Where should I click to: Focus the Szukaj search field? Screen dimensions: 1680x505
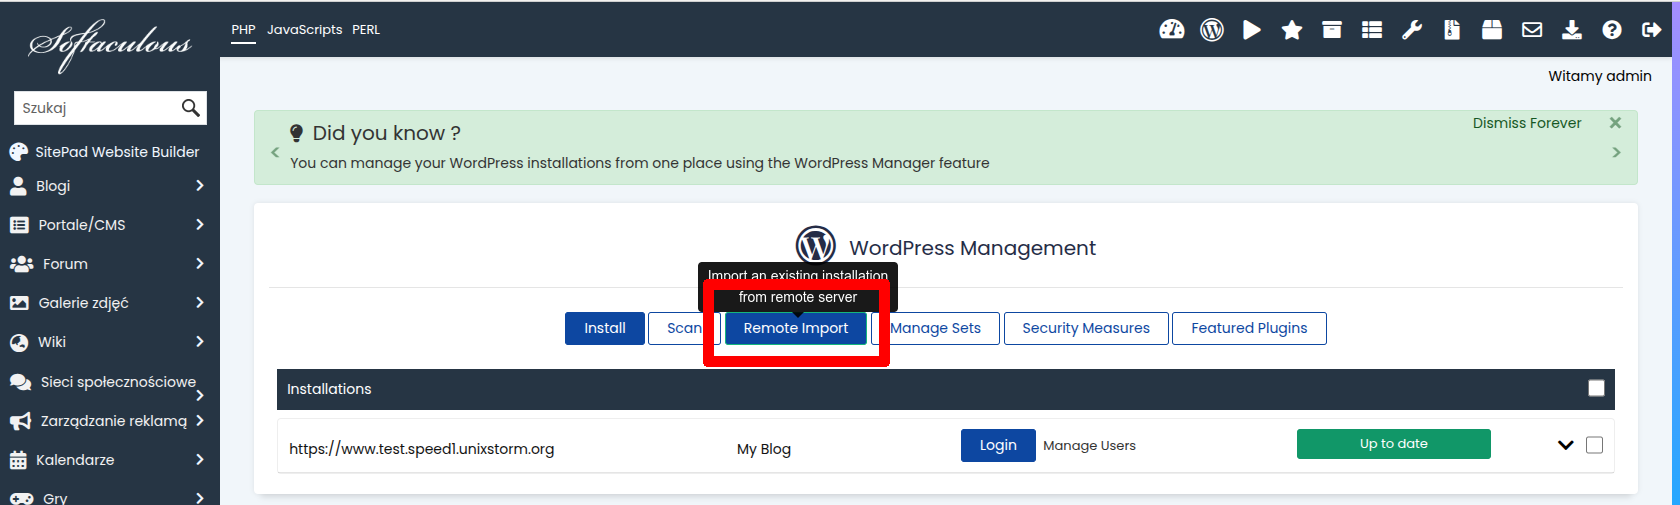click(x=96, y=108)
